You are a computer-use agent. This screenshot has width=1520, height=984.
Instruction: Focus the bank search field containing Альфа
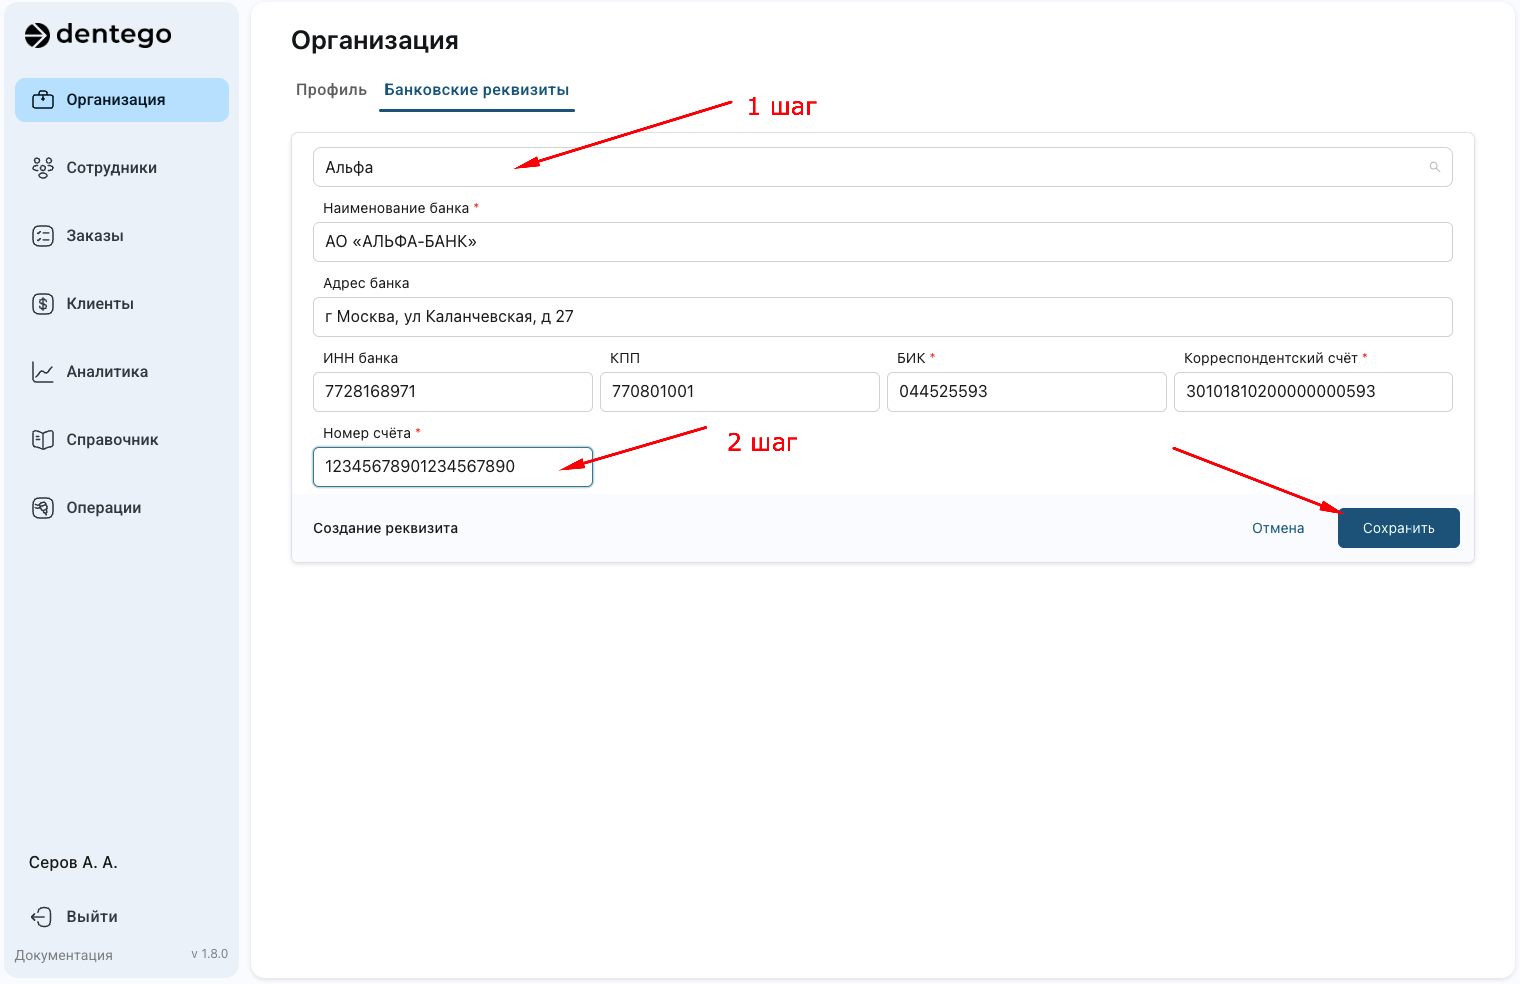(860, 167)
